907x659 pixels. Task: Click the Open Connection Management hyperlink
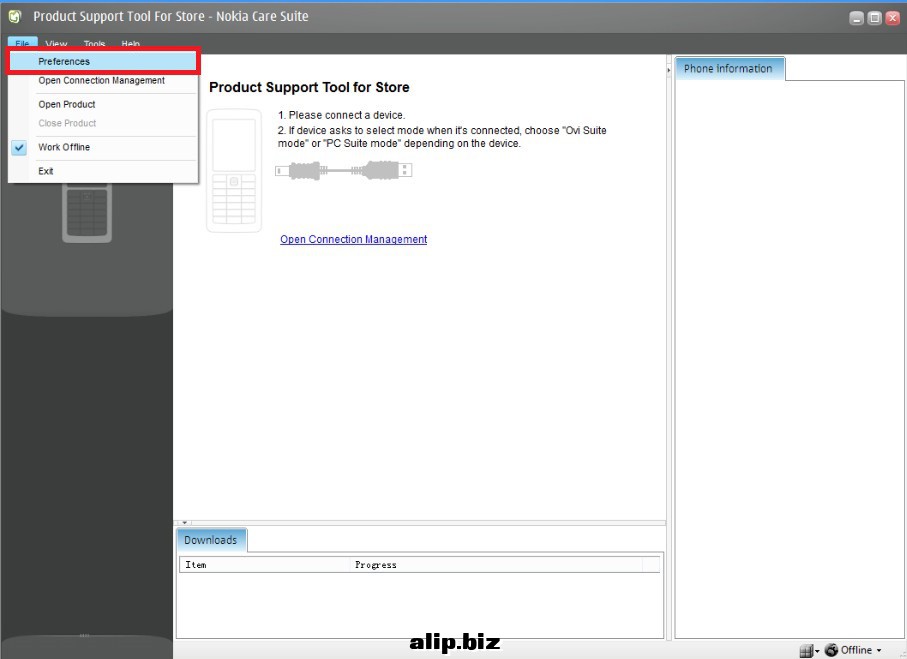[353, 239]
